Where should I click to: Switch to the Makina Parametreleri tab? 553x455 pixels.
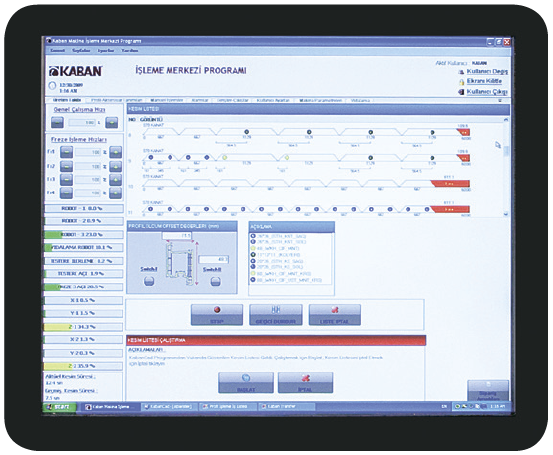(321, 100)
